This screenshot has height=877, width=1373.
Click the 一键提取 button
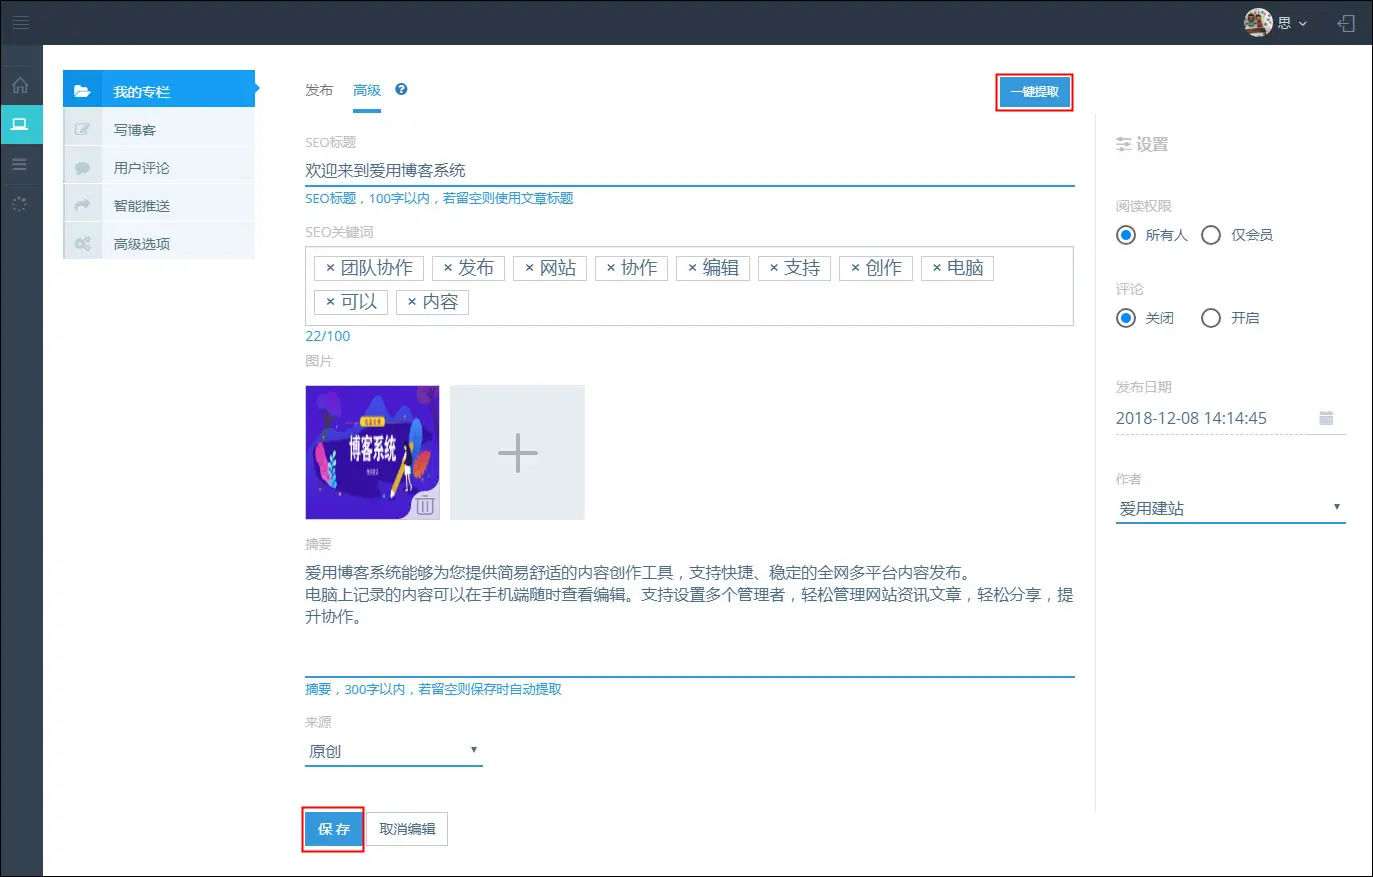(x=1034, y=92)
